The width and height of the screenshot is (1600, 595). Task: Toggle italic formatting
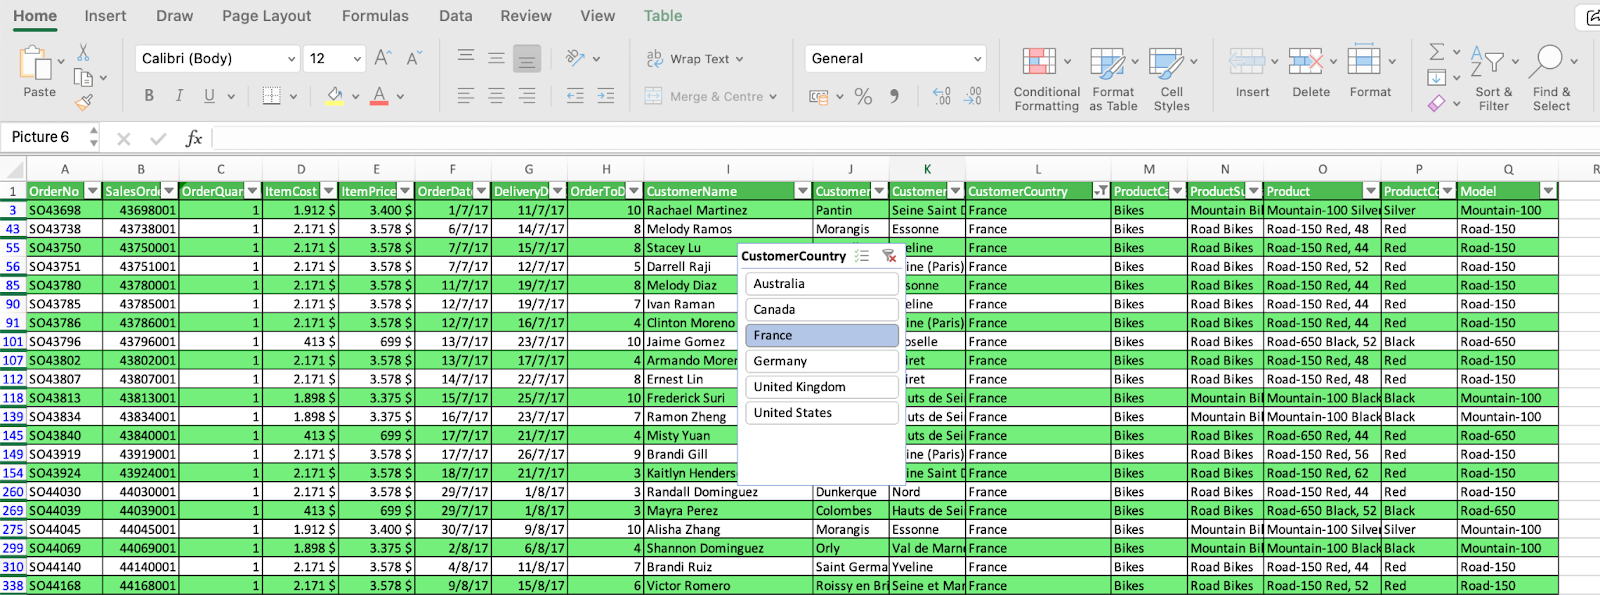pyautogui.click(x=179, y=96)
